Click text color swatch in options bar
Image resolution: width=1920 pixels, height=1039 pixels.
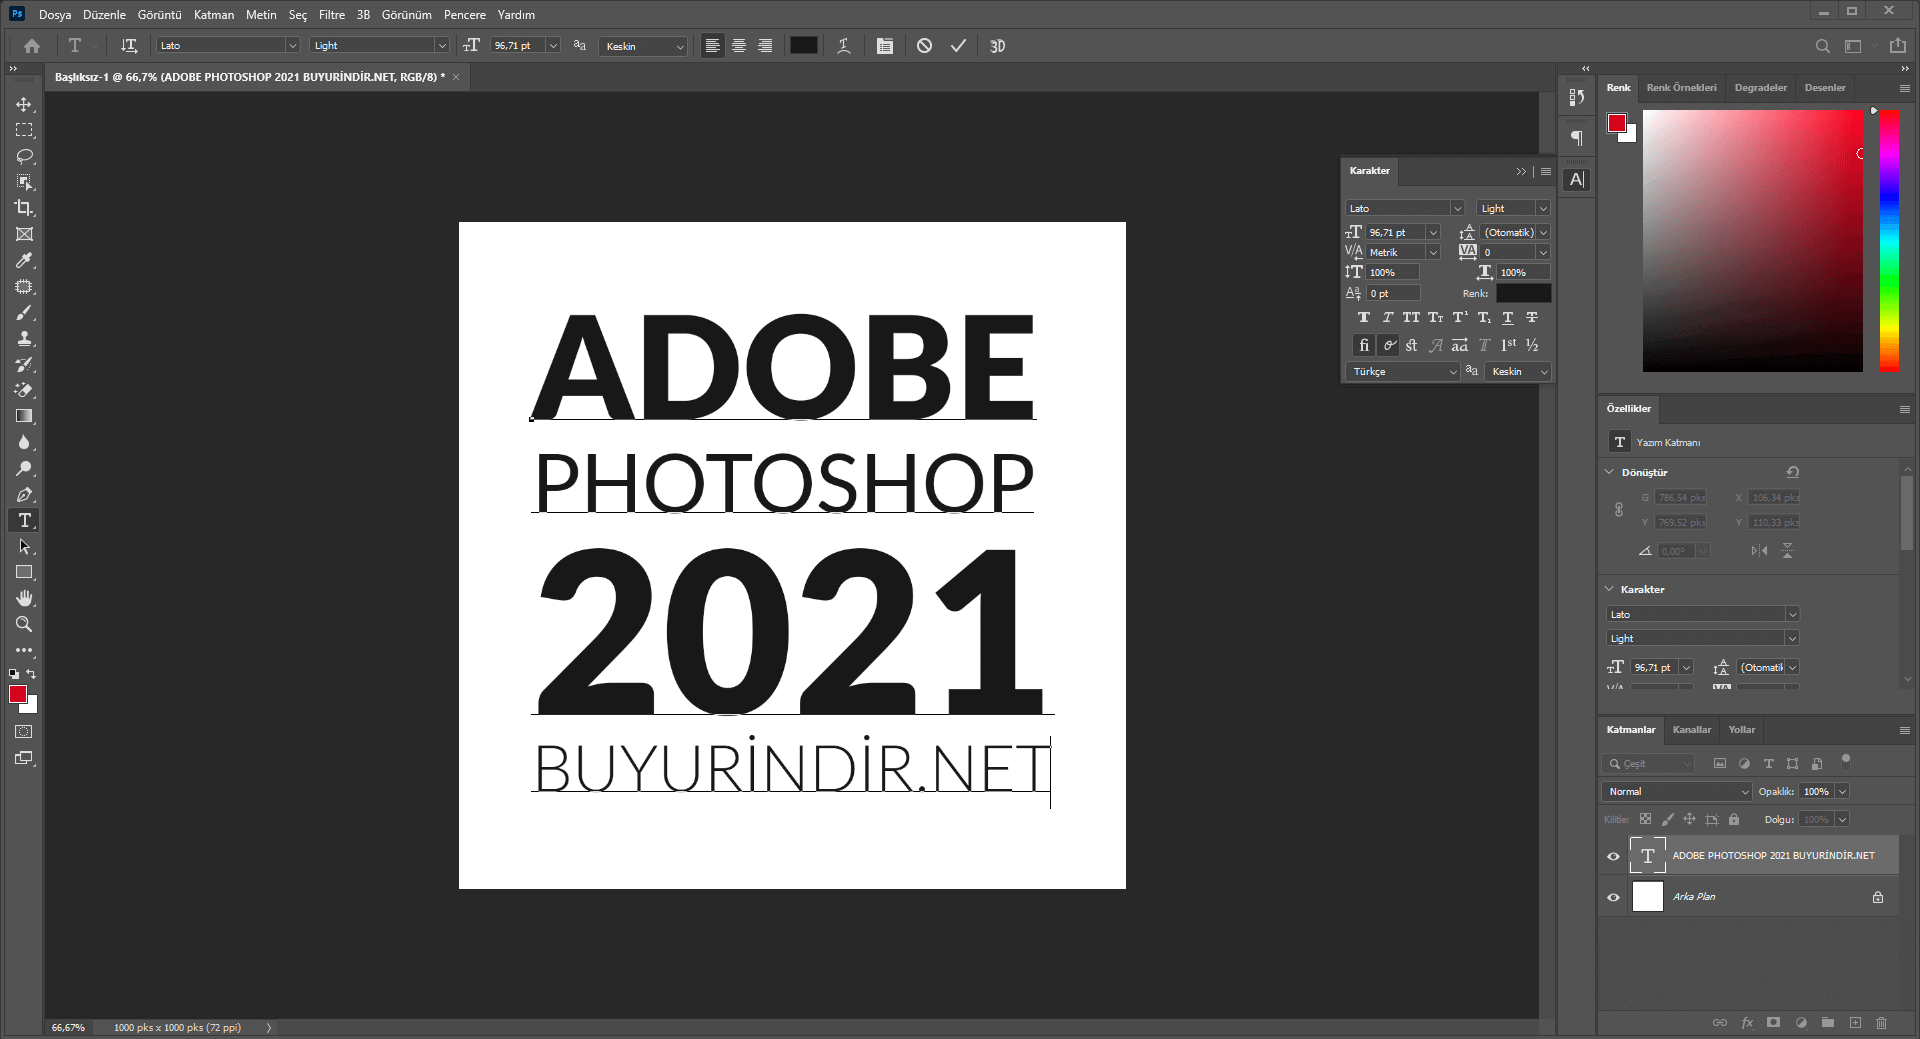pos(804,46)
